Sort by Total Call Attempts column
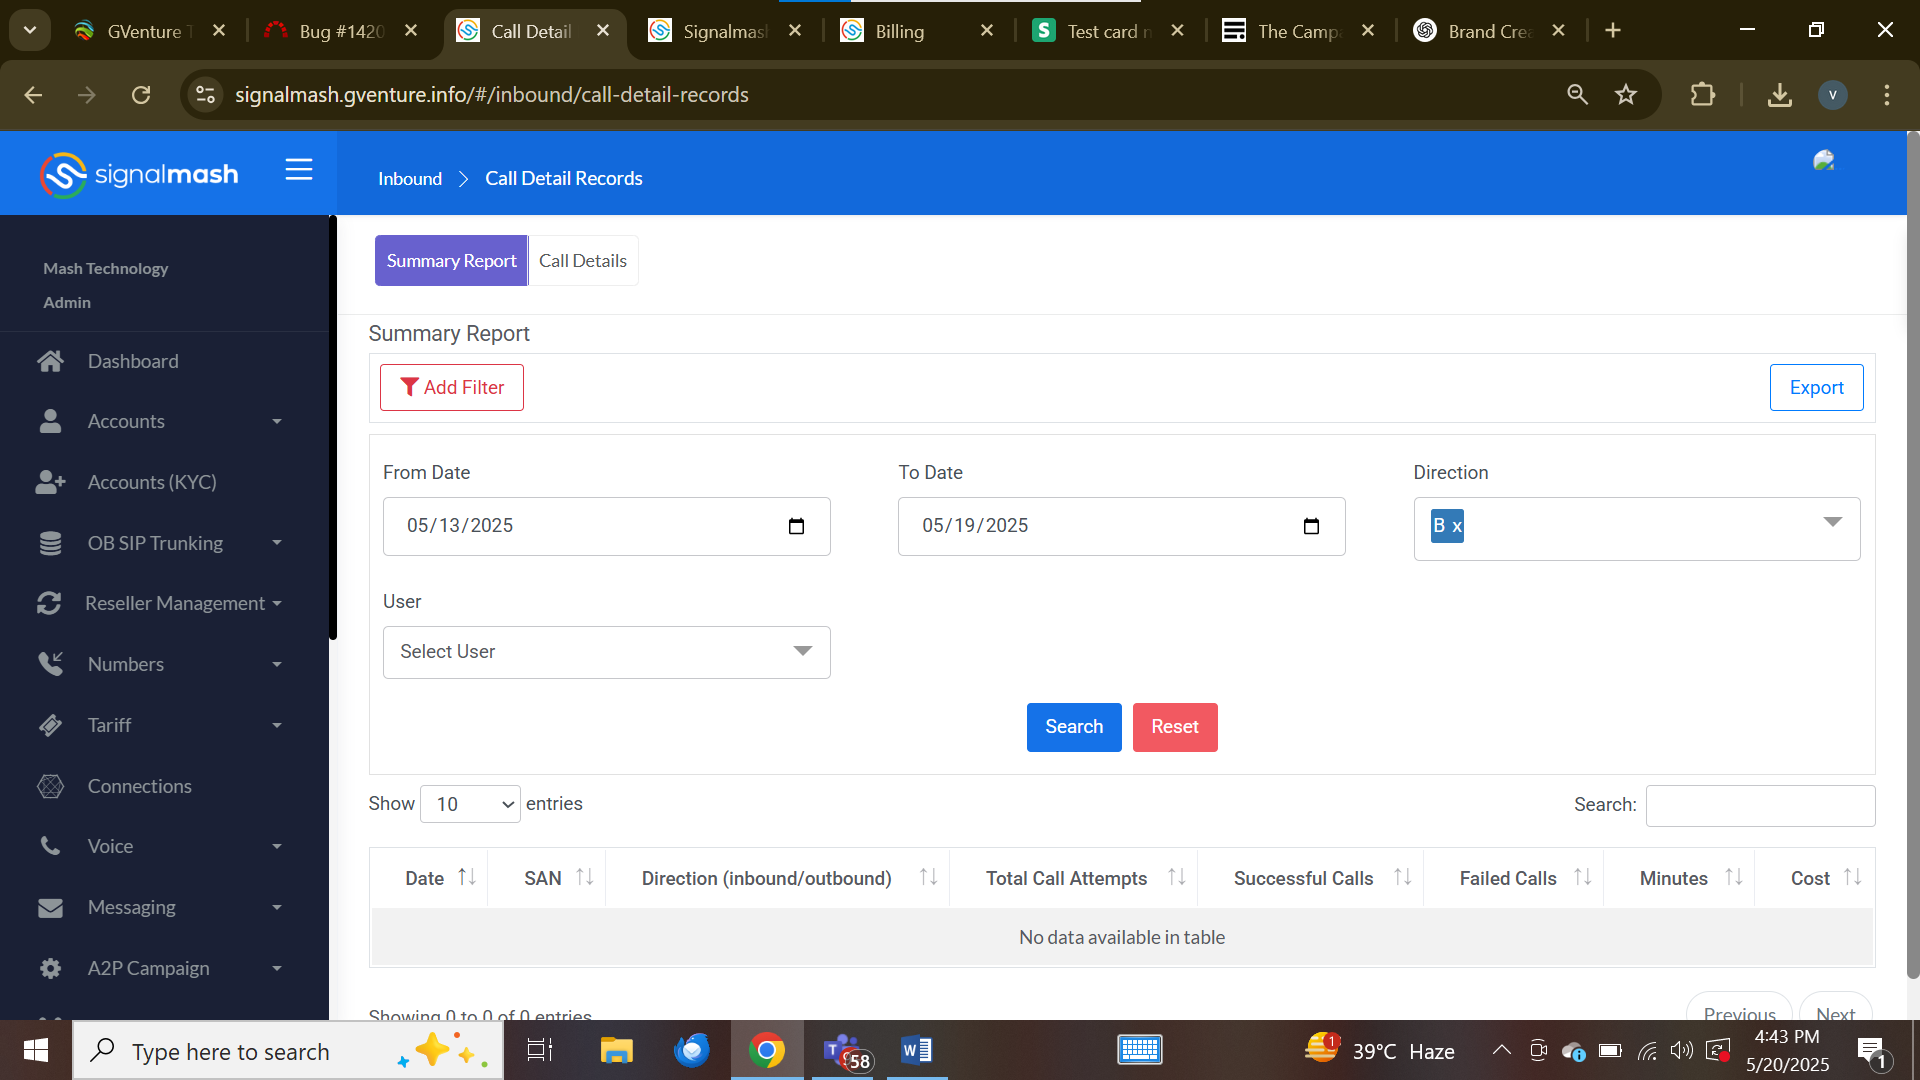 coord(1066,878)
